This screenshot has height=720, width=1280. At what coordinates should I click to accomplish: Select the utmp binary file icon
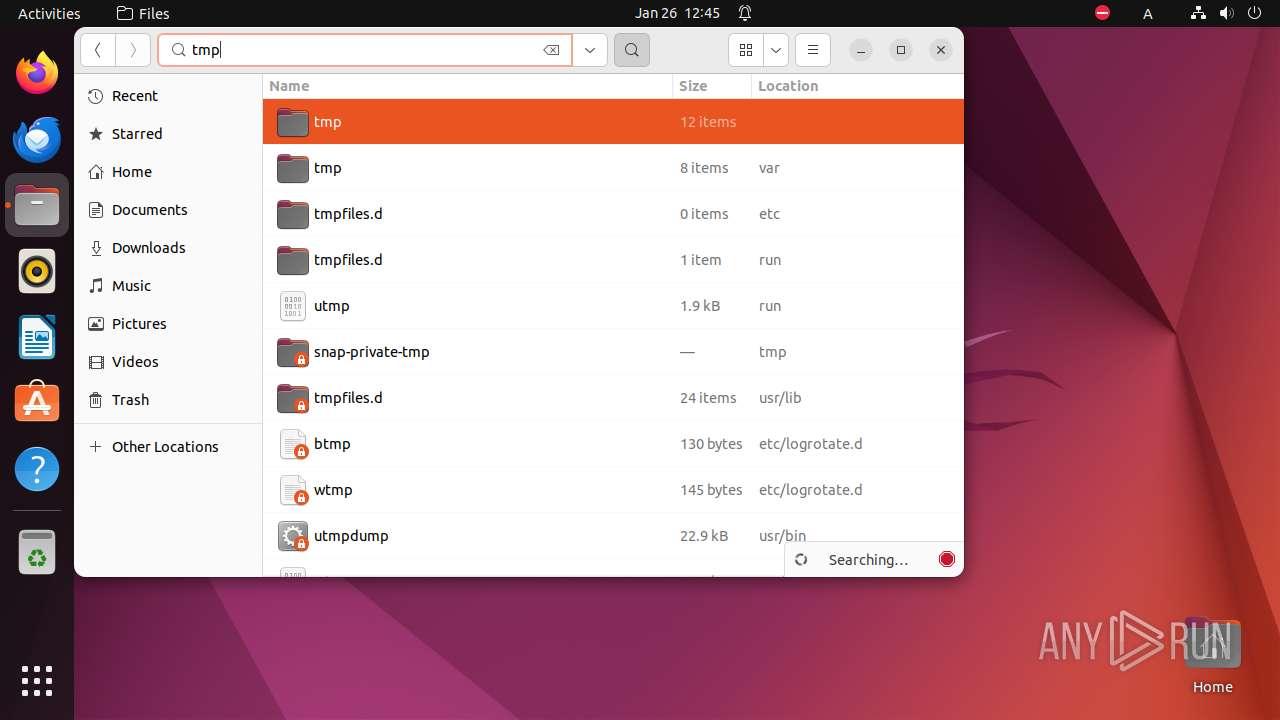pyautogui.click(x=293, y=306)
